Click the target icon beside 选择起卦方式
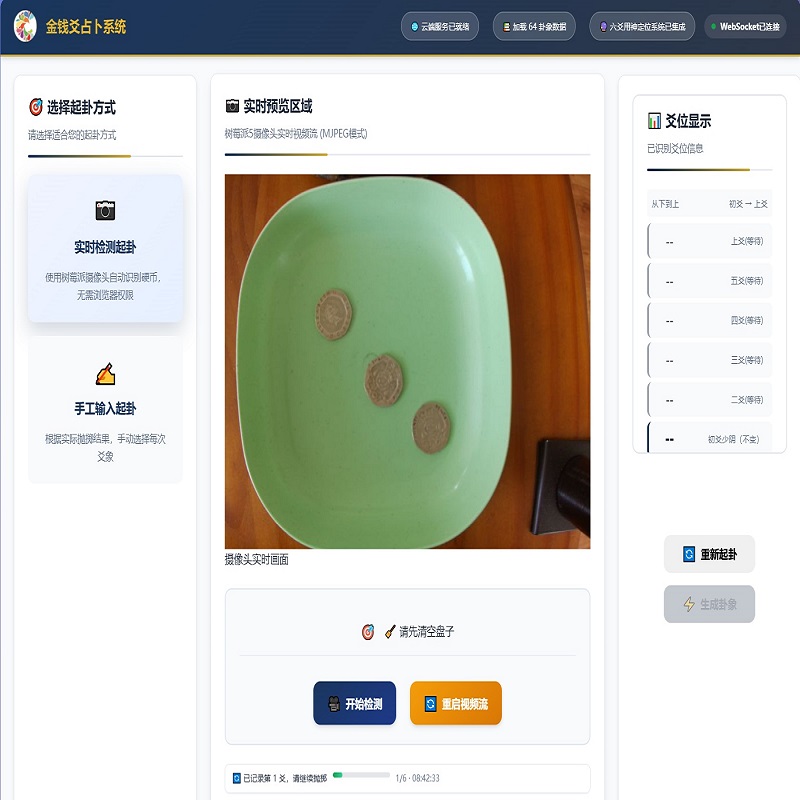Image resolution: width=800 pixels, height=800 pixels. click(36, 107)
